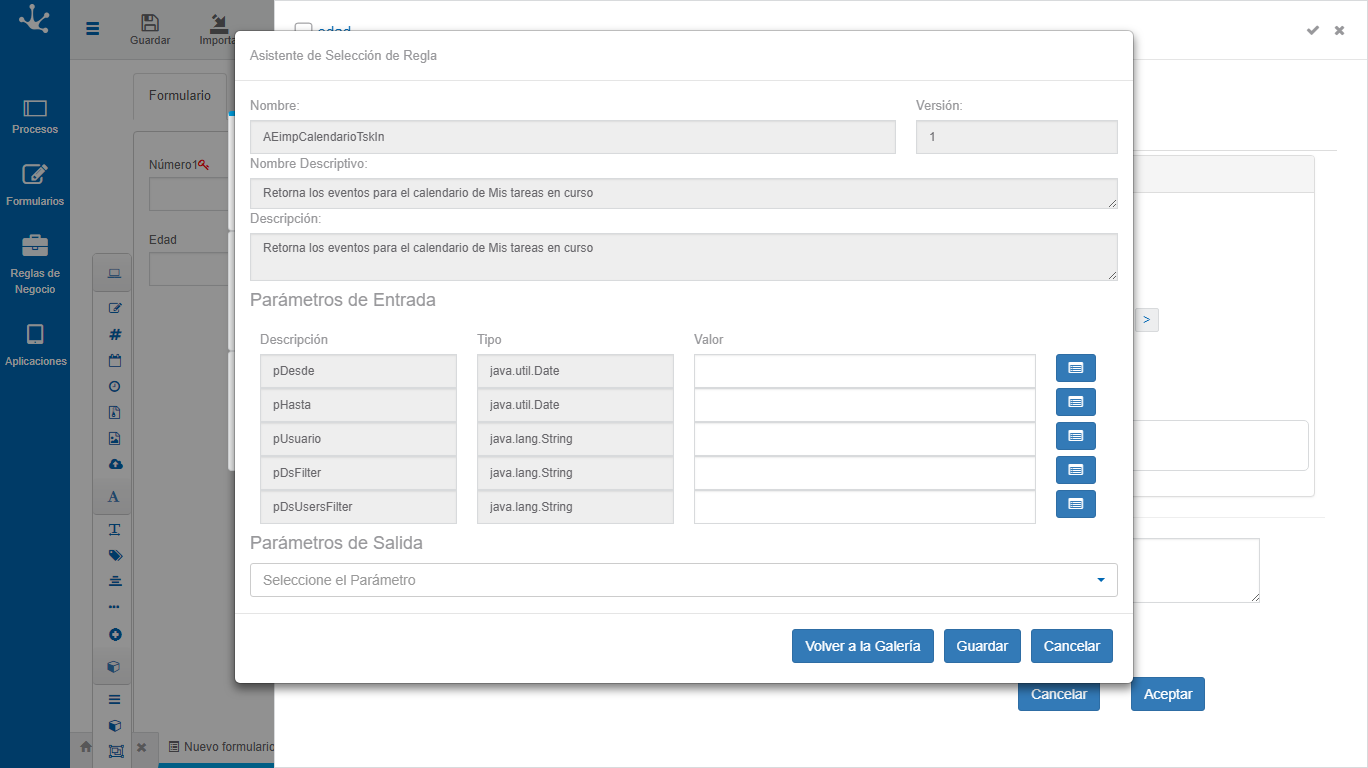This screenshot has width=1368, height=768.
Task: Open the Procesos section in sidebar
Action: coord(35,116)
